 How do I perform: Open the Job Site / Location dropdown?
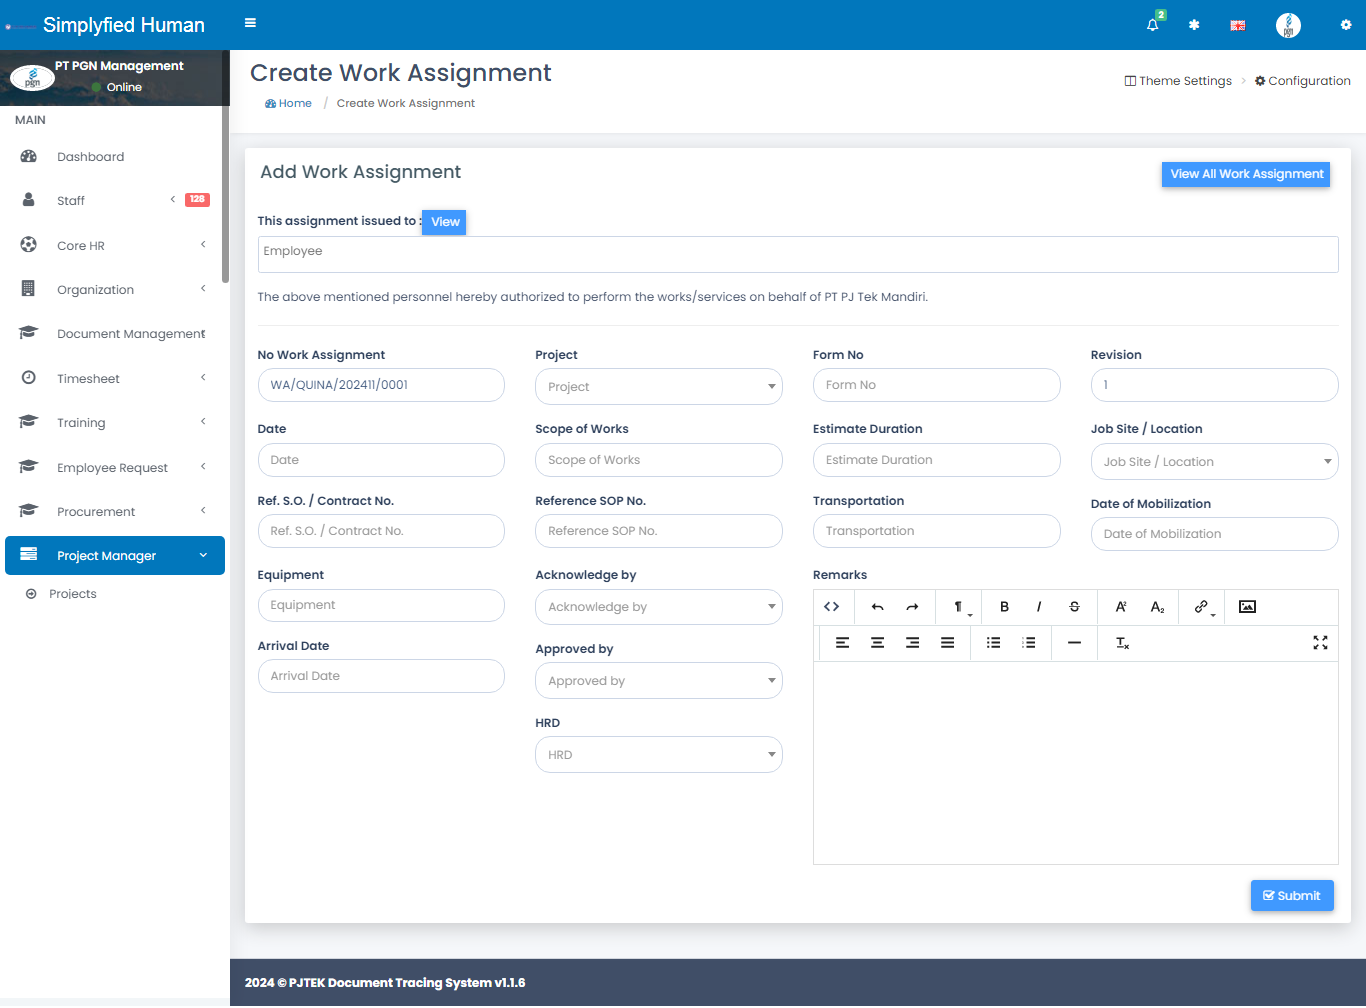point(1214,462)
